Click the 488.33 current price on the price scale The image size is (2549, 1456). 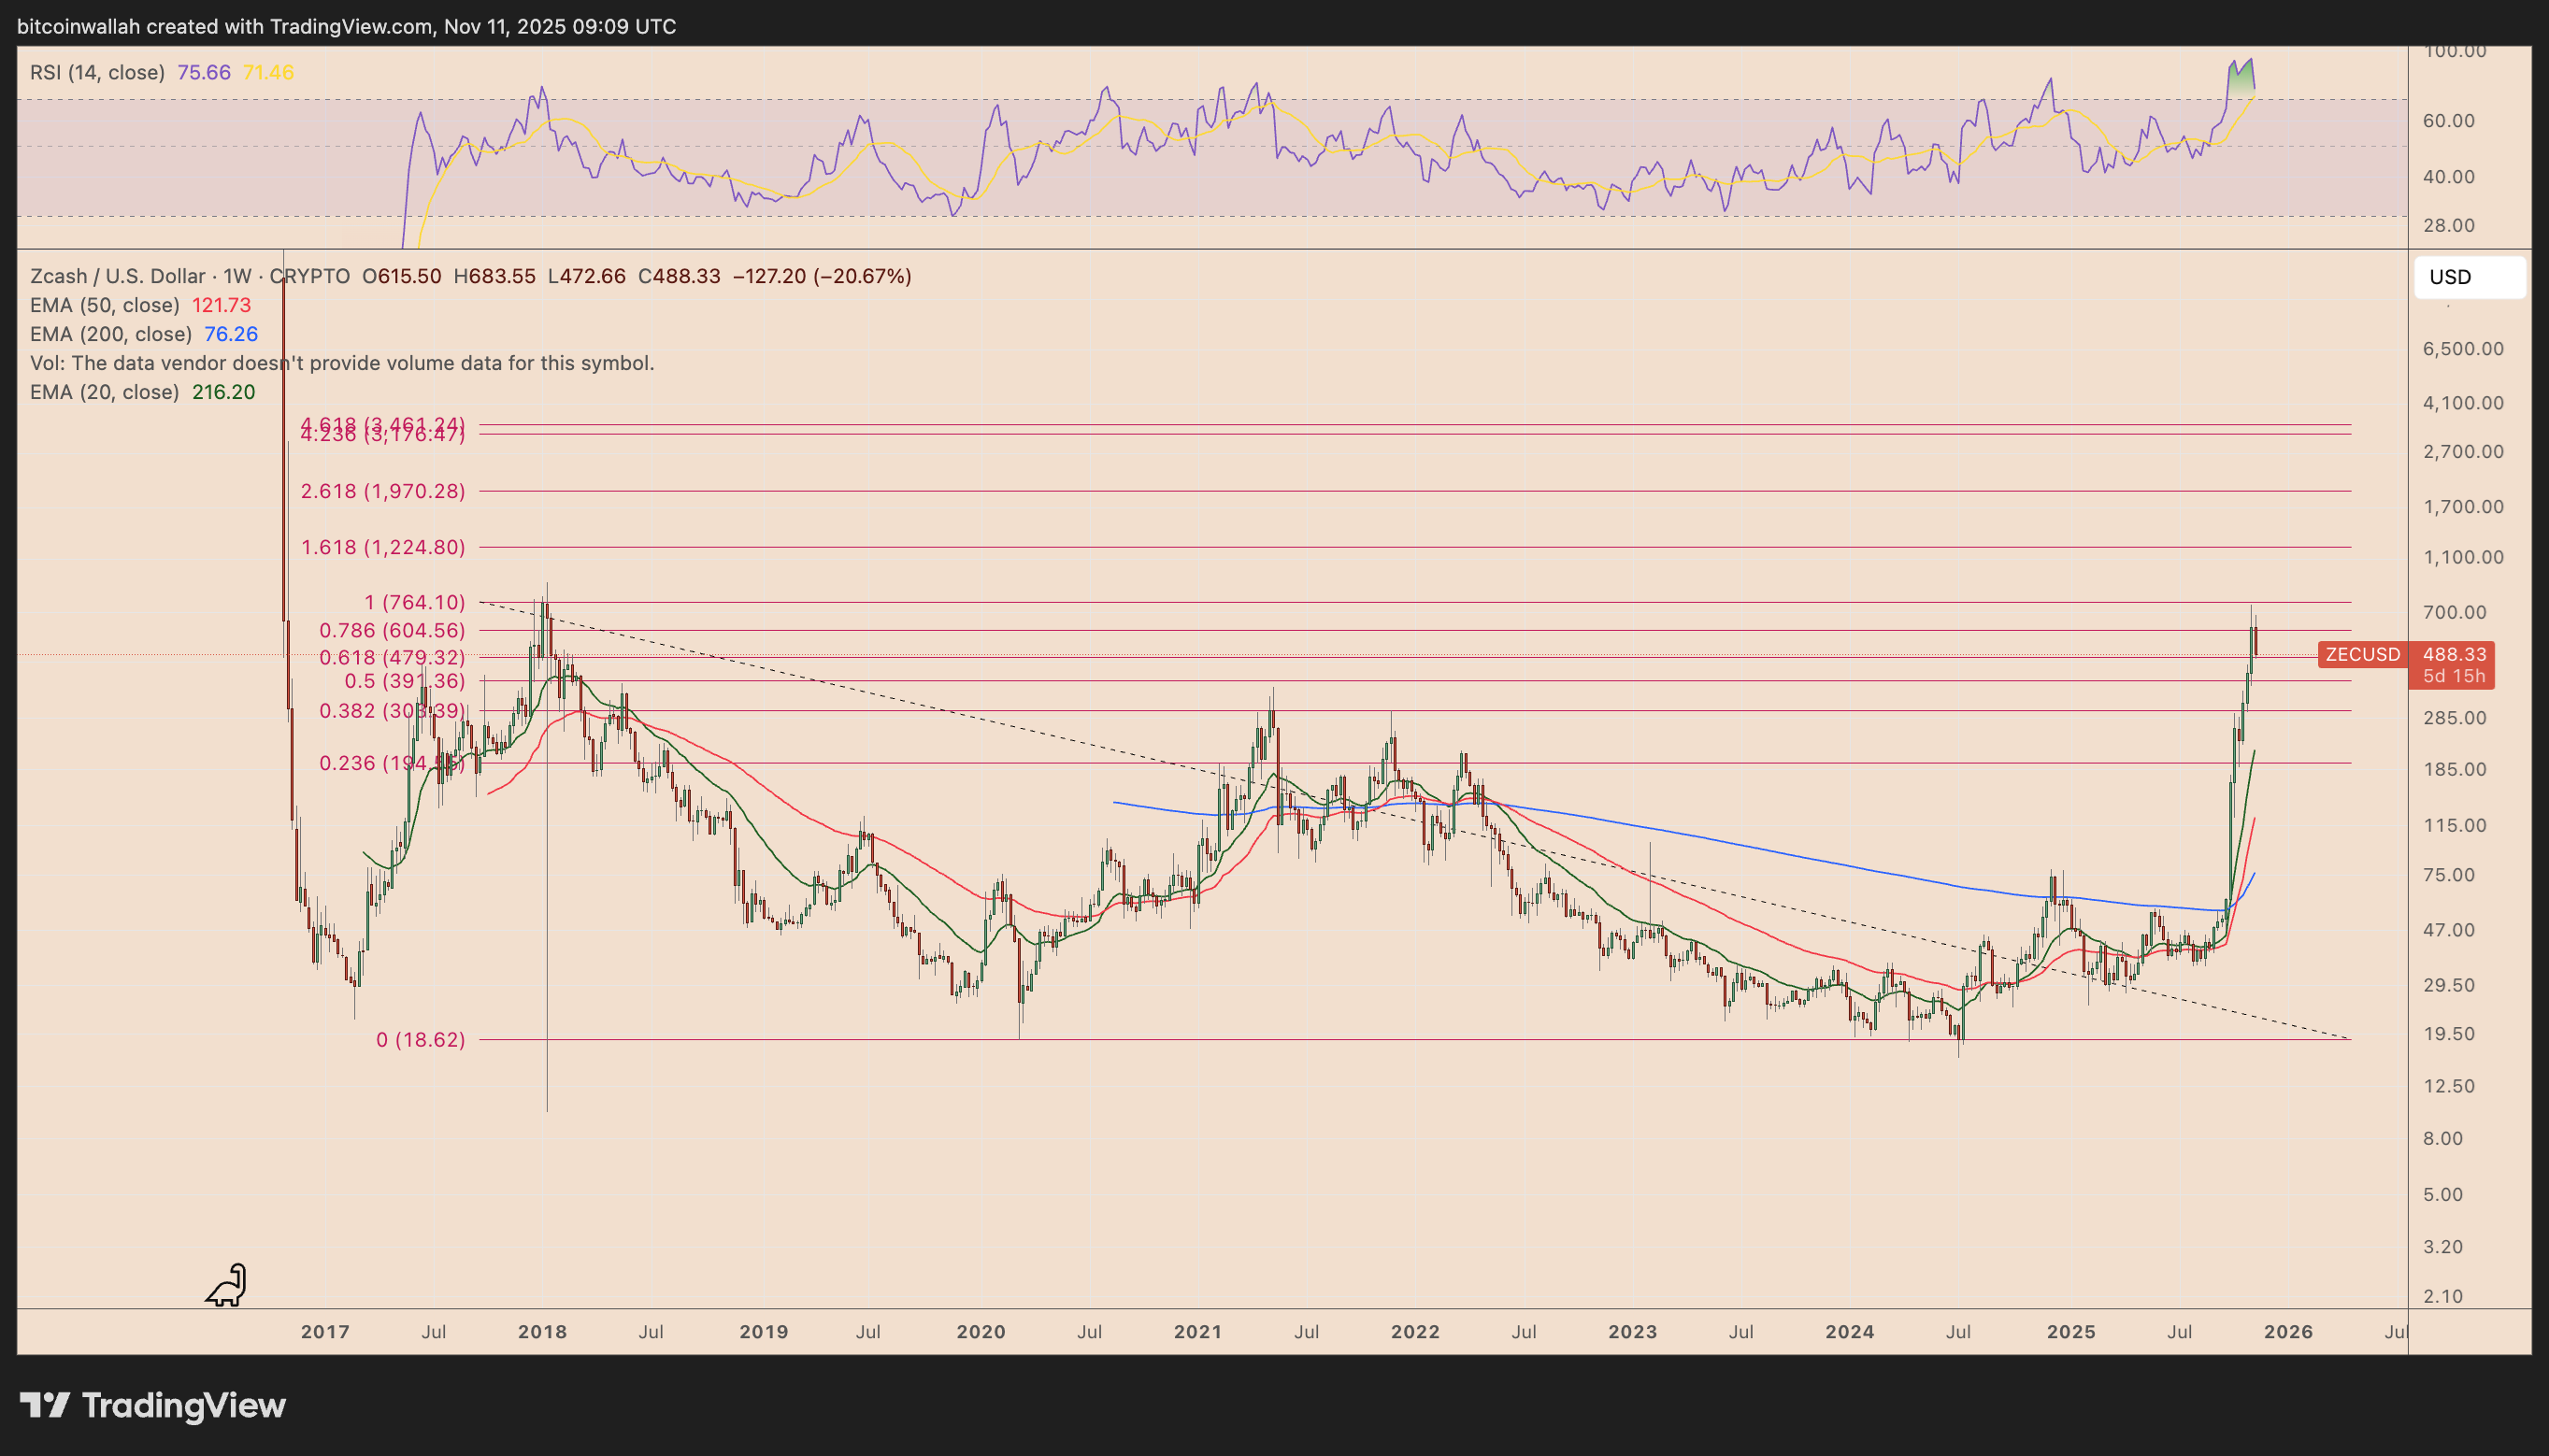pos(2454,654)
